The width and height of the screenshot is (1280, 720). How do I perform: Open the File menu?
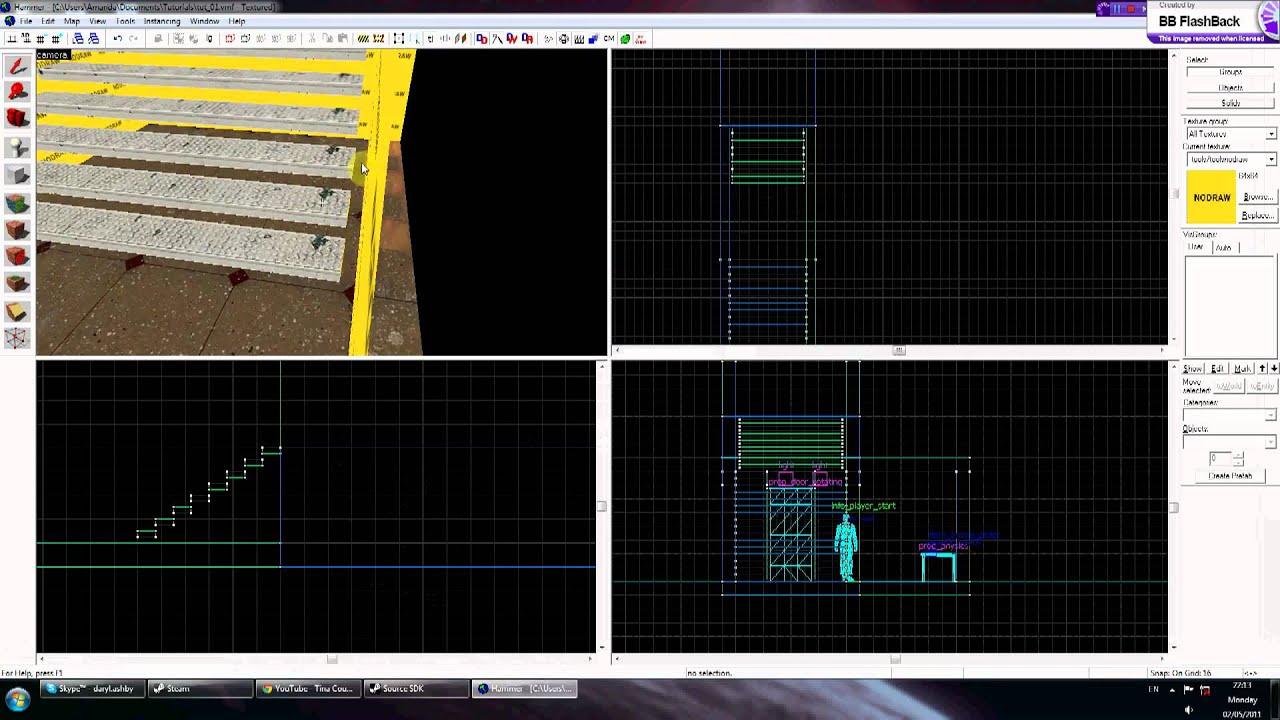coord(26,21)
